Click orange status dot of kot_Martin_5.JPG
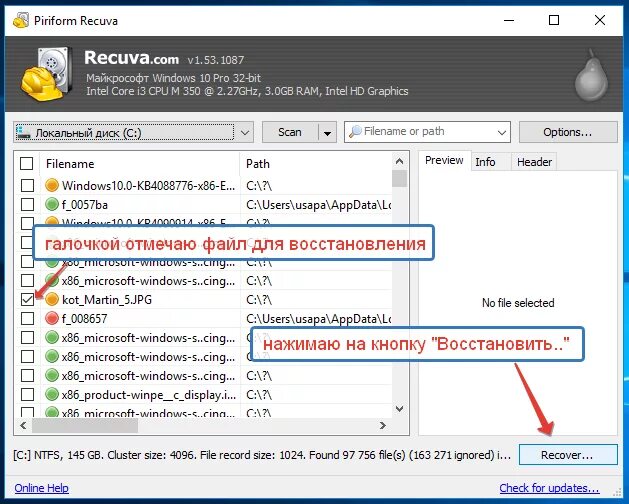The height and width of the screenshot is (504, 629). coord(52,299)
